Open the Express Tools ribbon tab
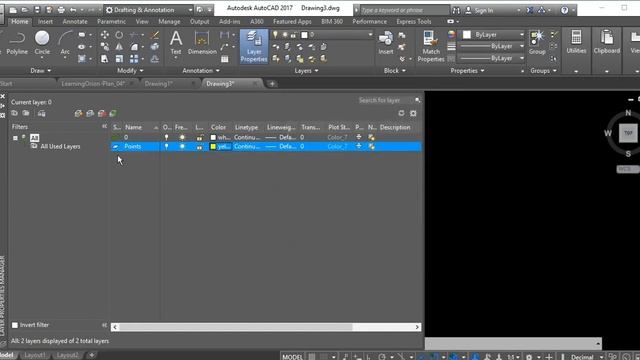 pos(413,22)
